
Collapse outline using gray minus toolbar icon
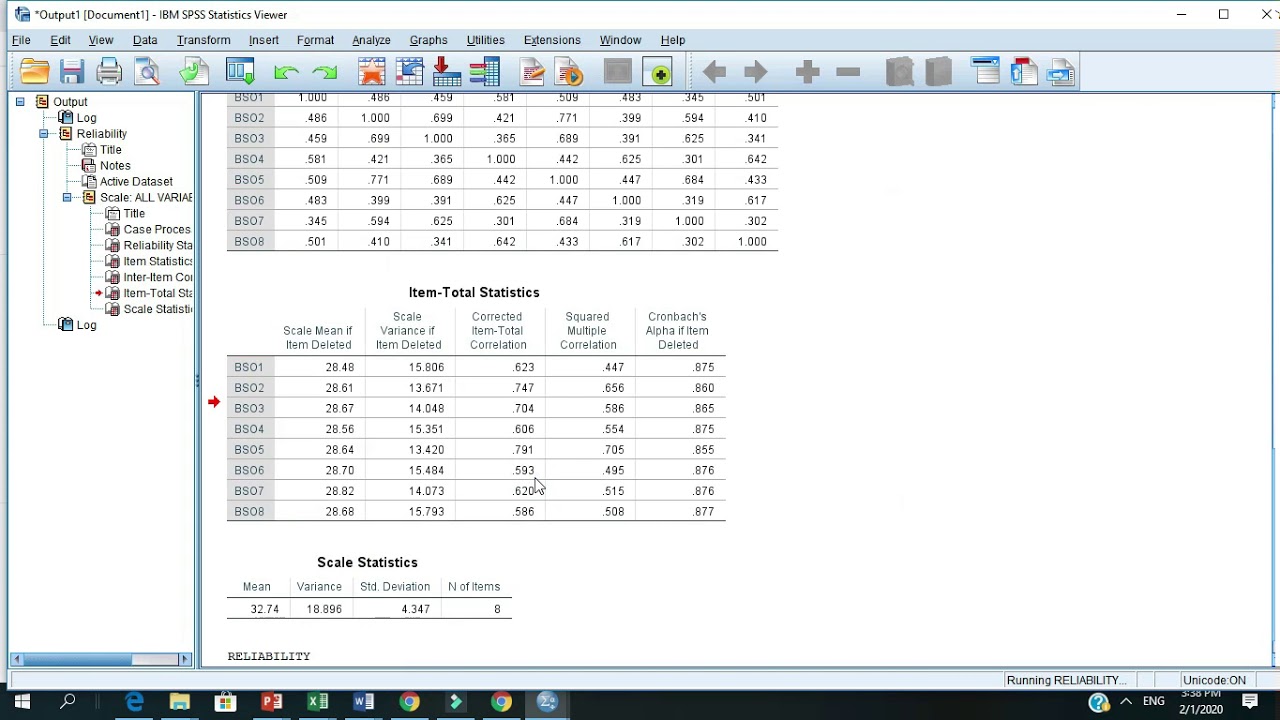coord(847,72)
